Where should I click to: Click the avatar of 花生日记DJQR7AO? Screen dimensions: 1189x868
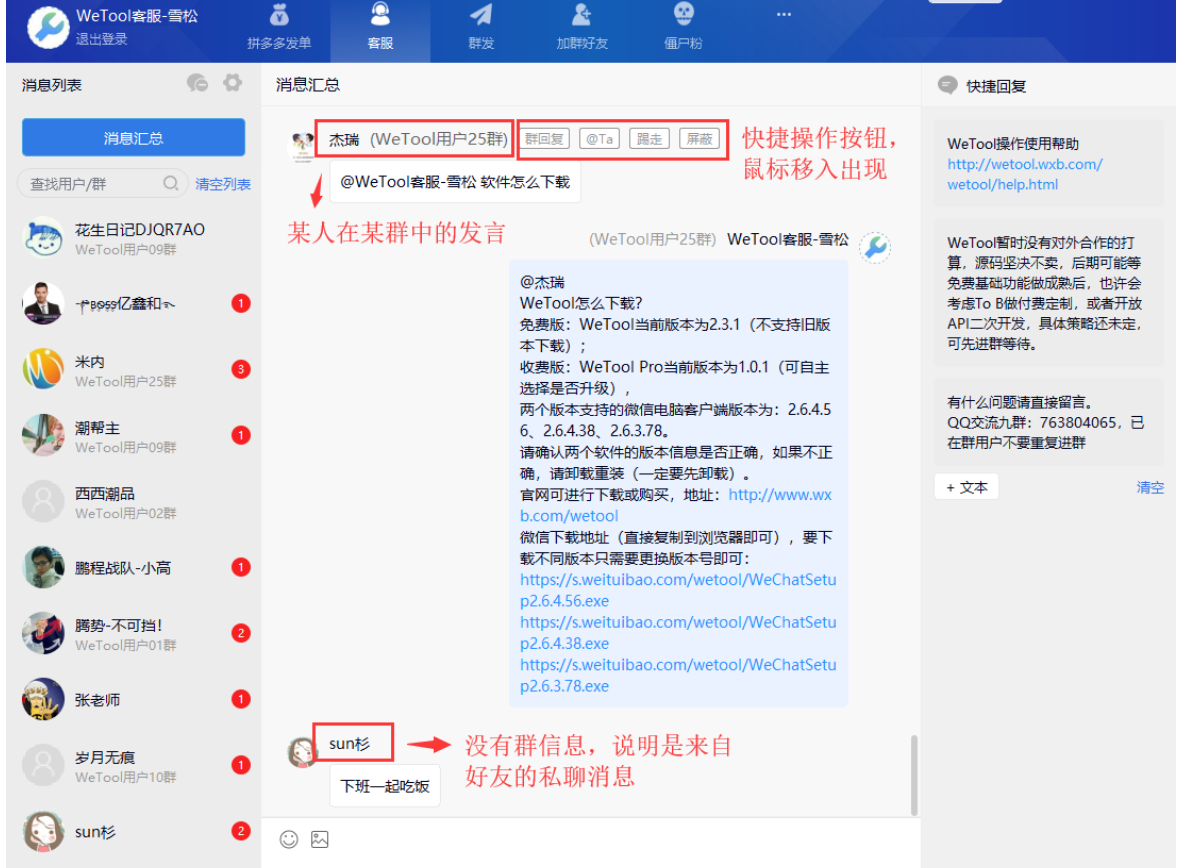click(x=43, y=238)
